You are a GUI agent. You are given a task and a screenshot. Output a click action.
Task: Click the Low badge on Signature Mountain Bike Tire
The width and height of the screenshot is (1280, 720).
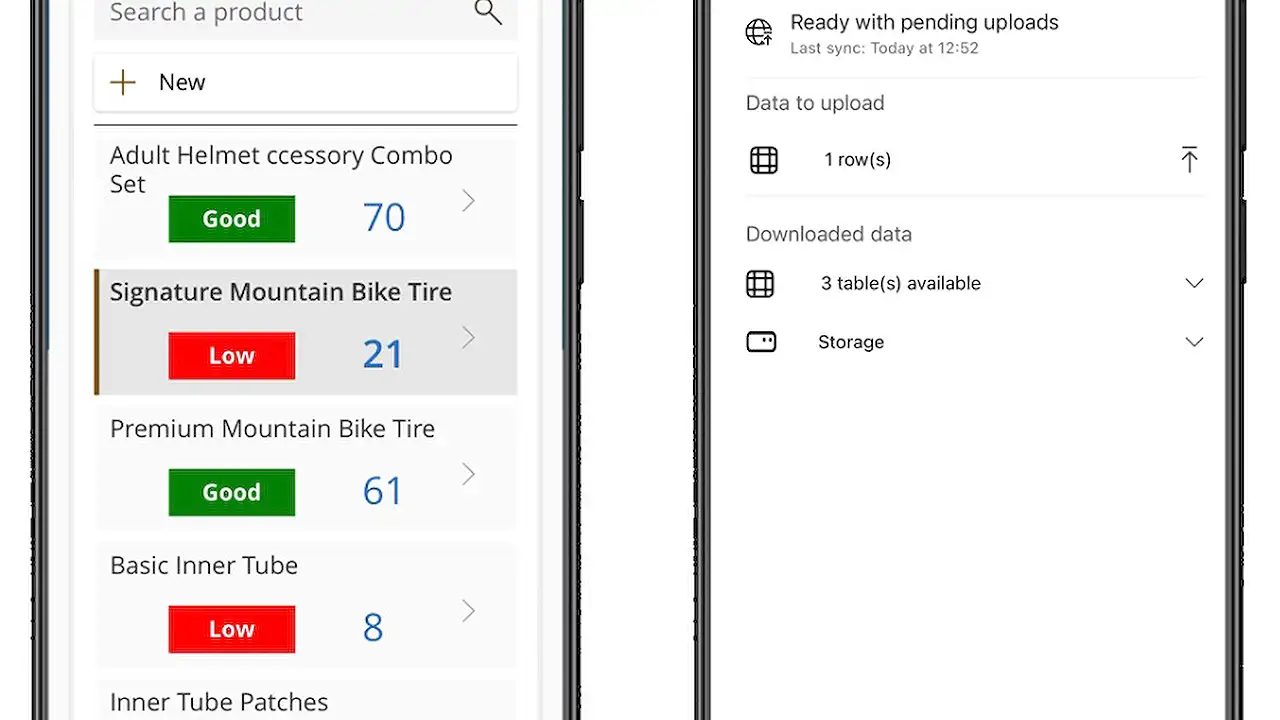pyautogui.click(x=231, y=356)
